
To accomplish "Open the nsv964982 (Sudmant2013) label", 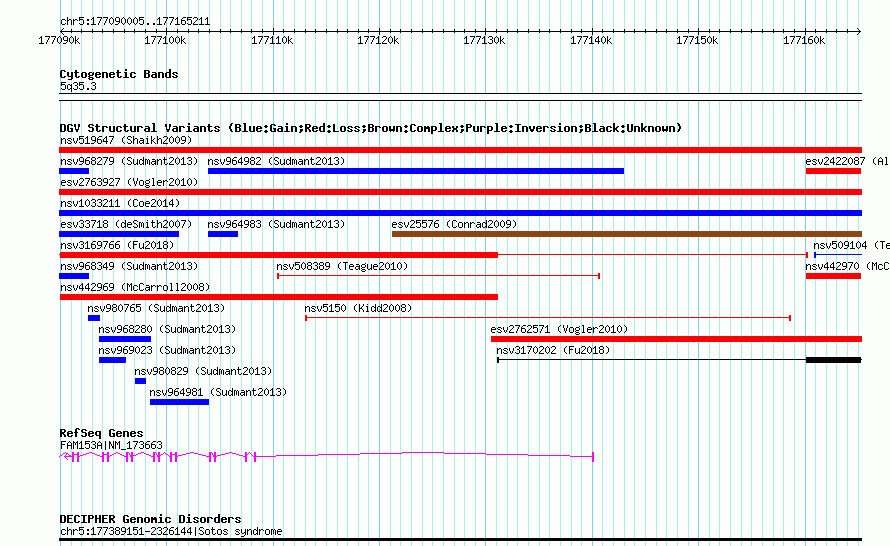I will (x=276, y=161).
